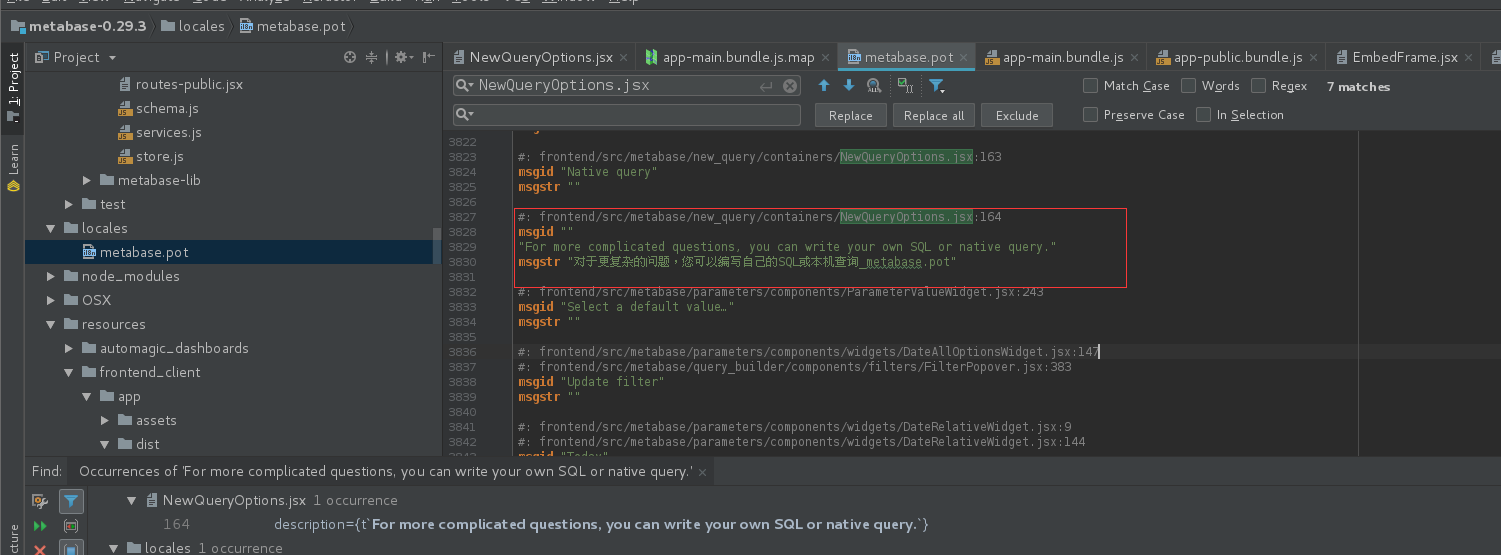Viewport: 1501px width, 555px height.
Task: Click the folder icon before metabase-0.29.3 breadcrumb
Action: 18,27
